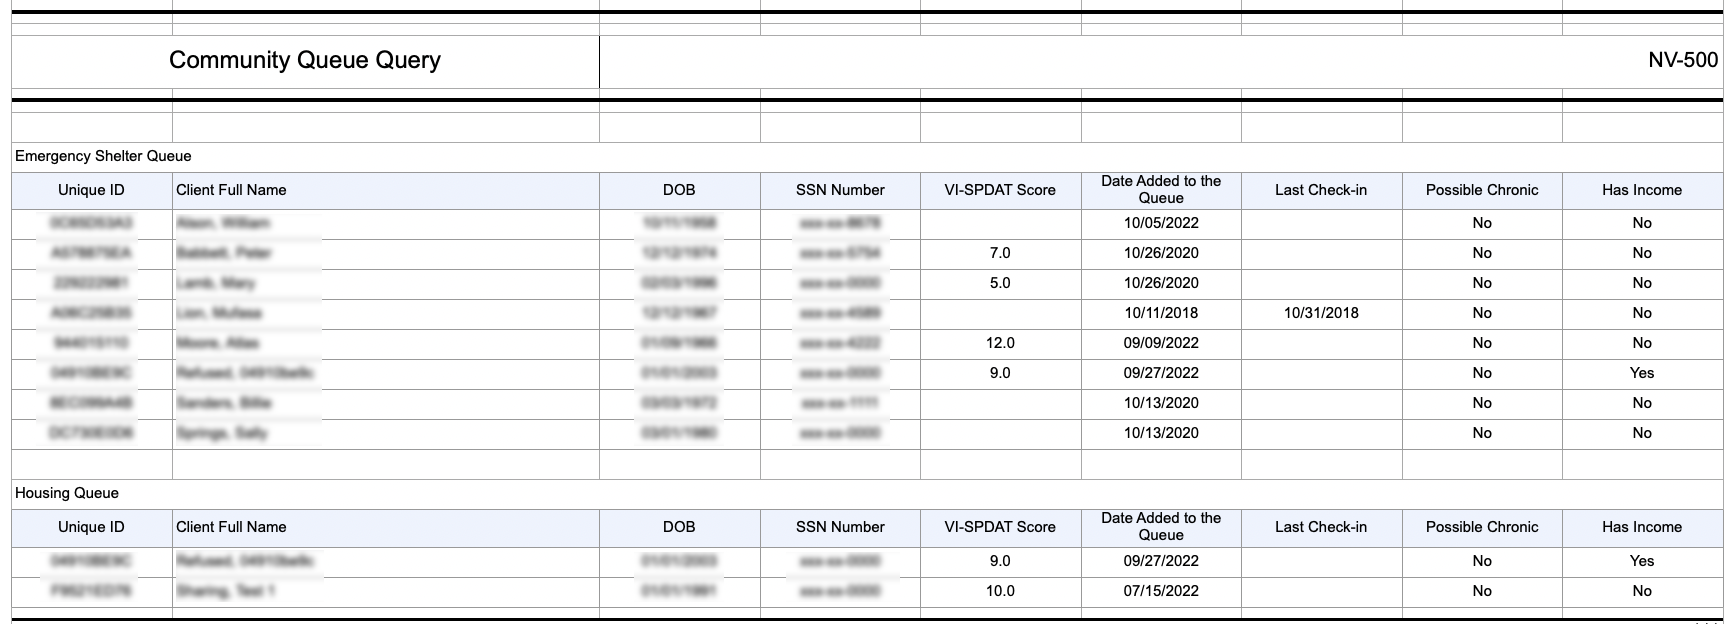Click "Unique ID" header in Housing Queue

click(x=91, y=527)
